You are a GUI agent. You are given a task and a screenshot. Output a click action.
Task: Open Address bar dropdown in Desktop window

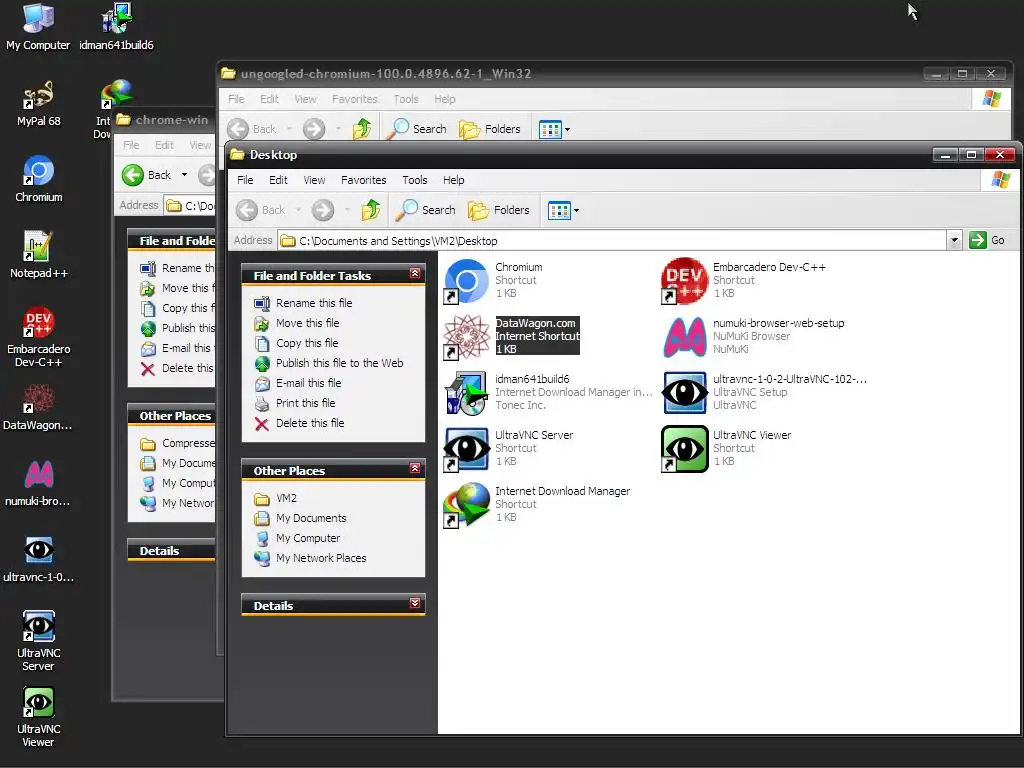click(954, 240)
